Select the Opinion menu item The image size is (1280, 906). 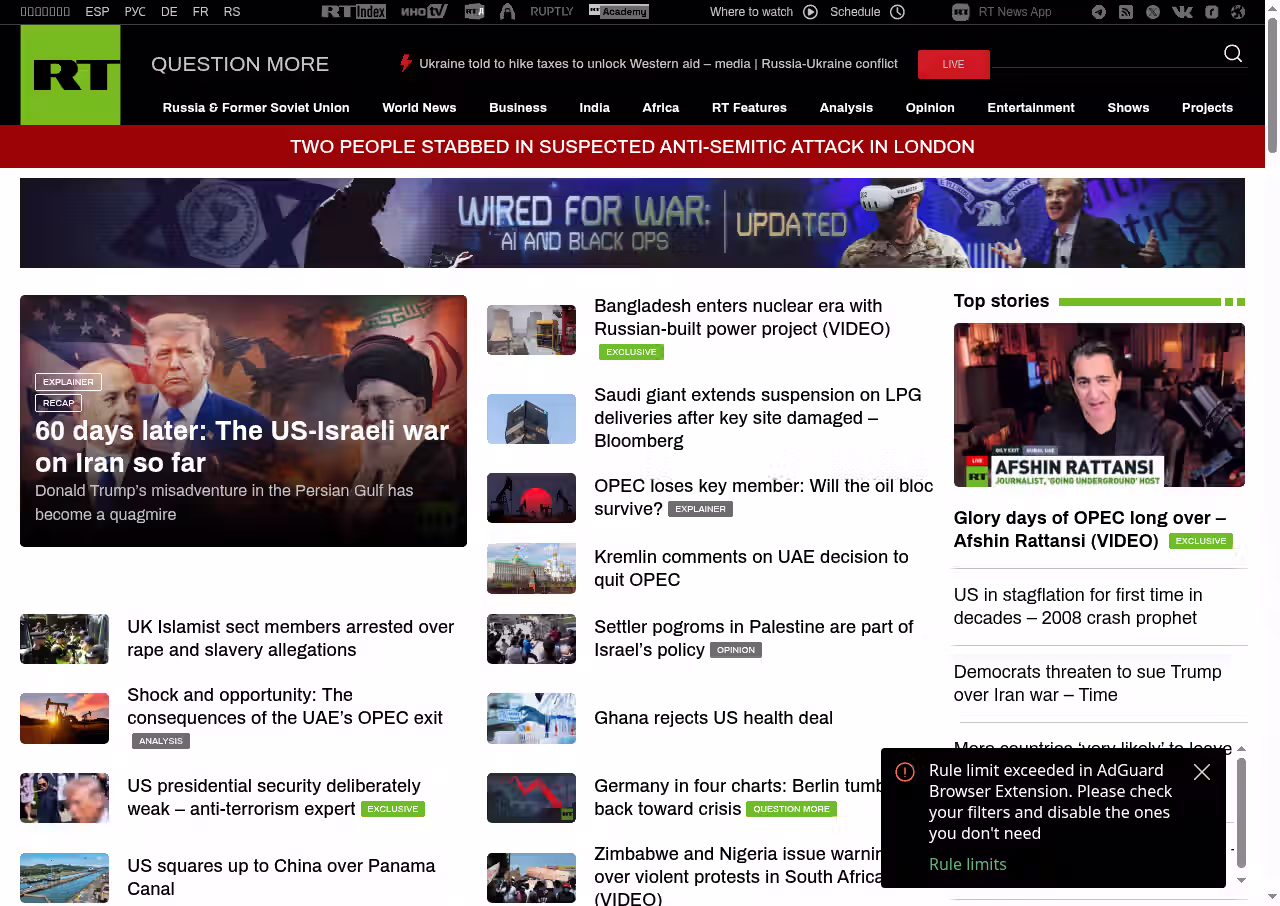pyautogui.click(x=930, y=108)
